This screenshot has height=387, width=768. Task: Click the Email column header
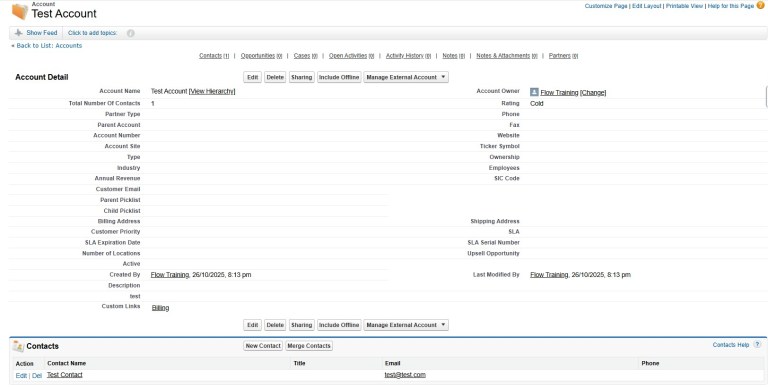pos(392,363)
